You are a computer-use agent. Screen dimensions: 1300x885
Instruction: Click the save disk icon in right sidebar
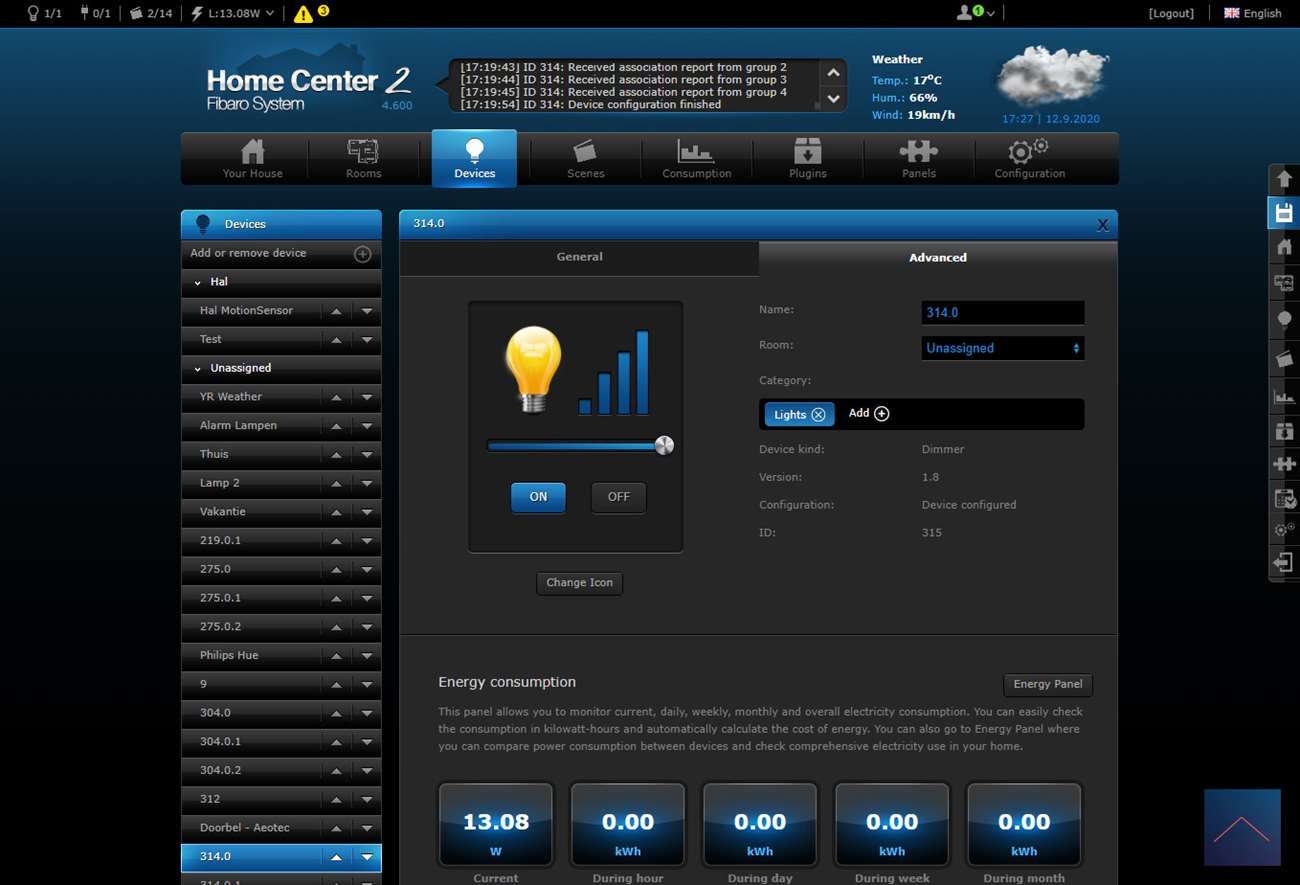(x=1284, y=212)
